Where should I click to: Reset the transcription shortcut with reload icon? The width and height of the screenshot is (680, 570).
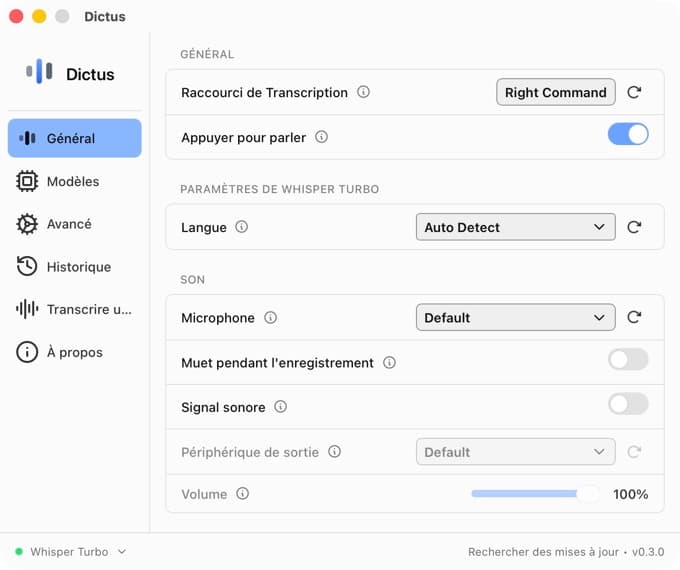634,92
